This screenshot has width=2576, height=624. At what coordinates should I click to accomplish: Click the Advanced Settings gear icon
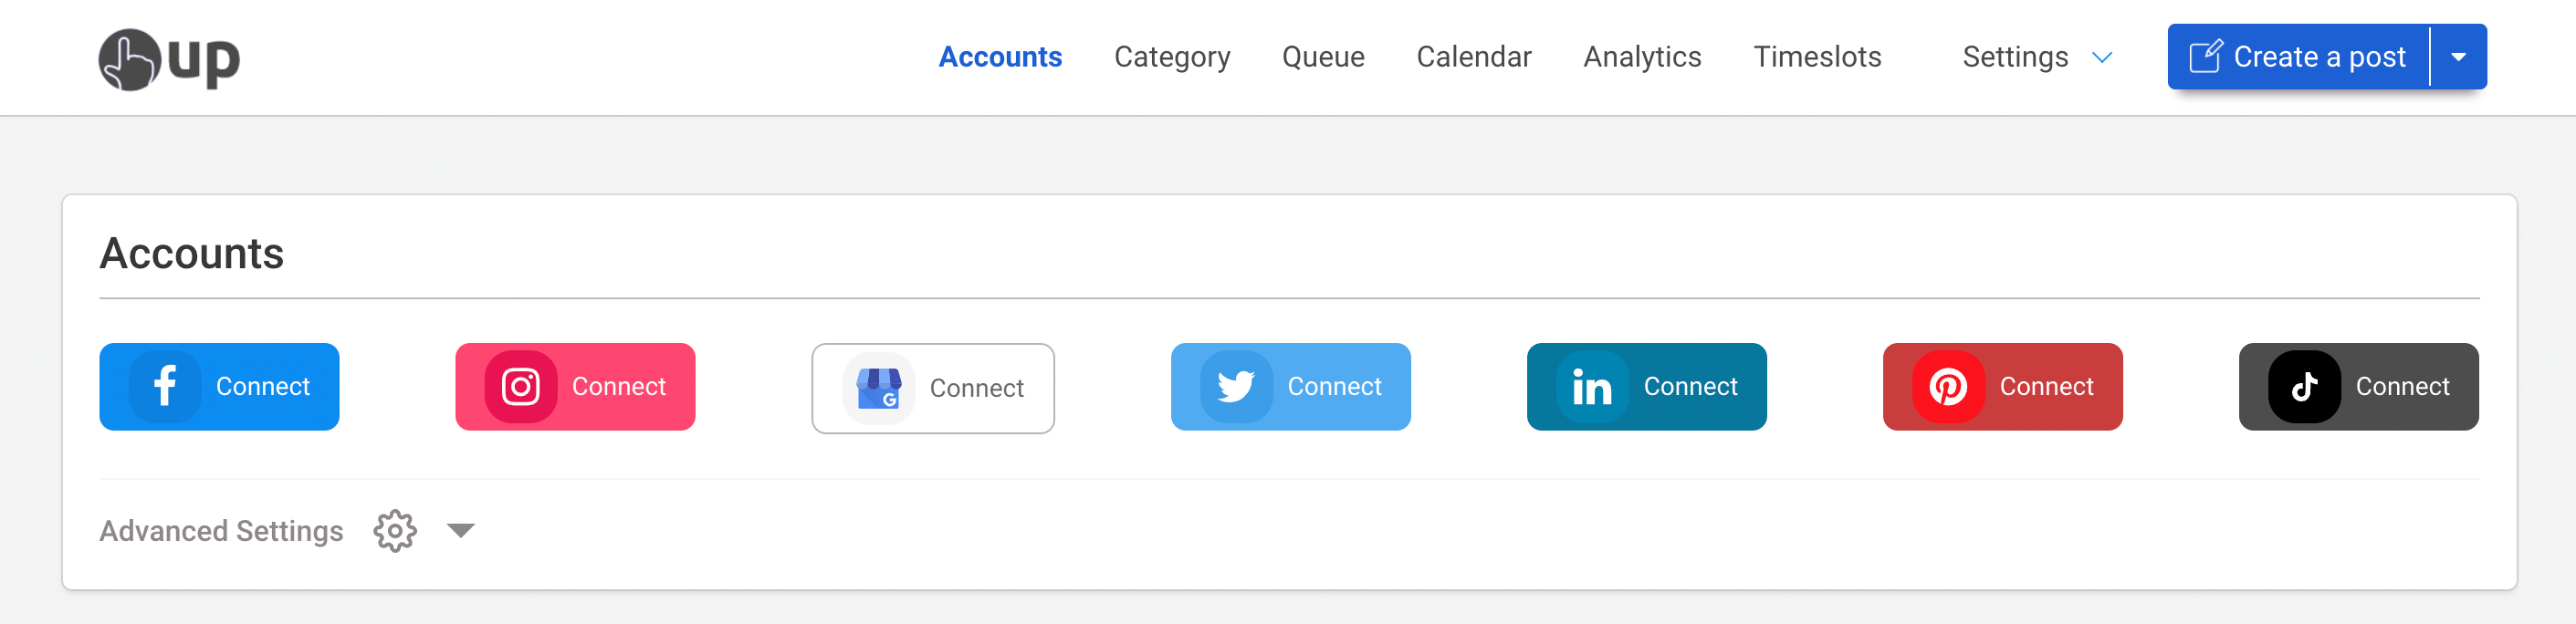click(x=395, y=531)
